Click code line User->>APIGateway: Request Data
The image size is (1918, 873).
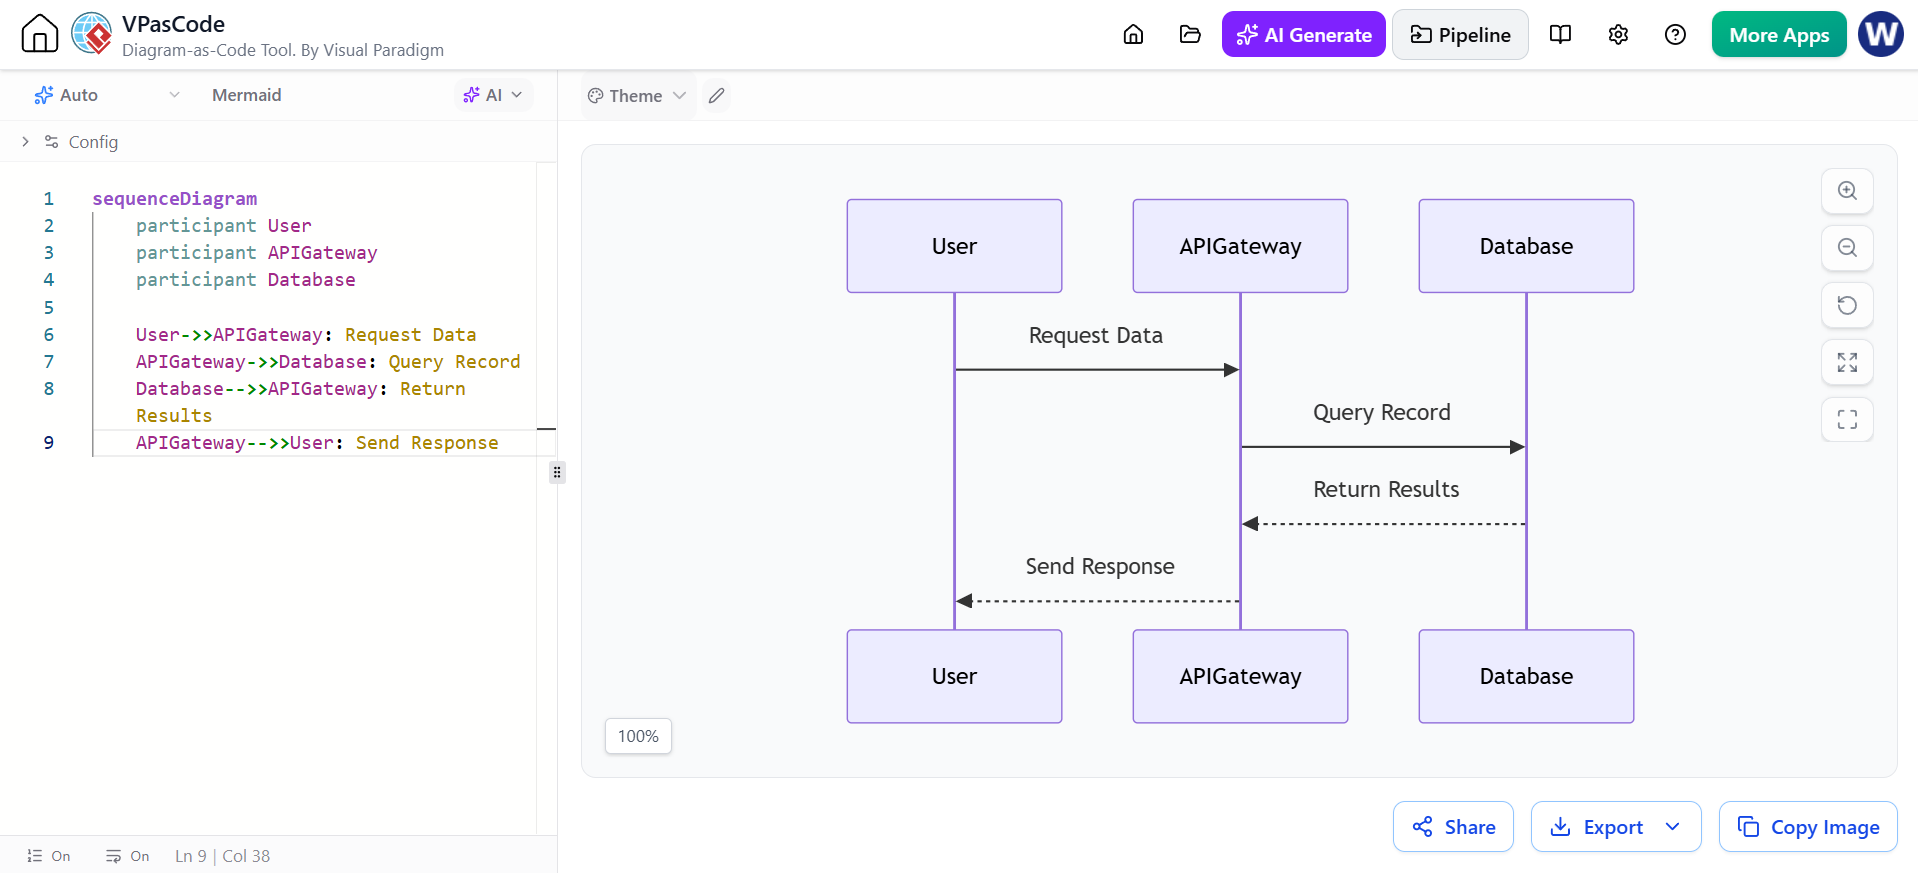(306, 335)
